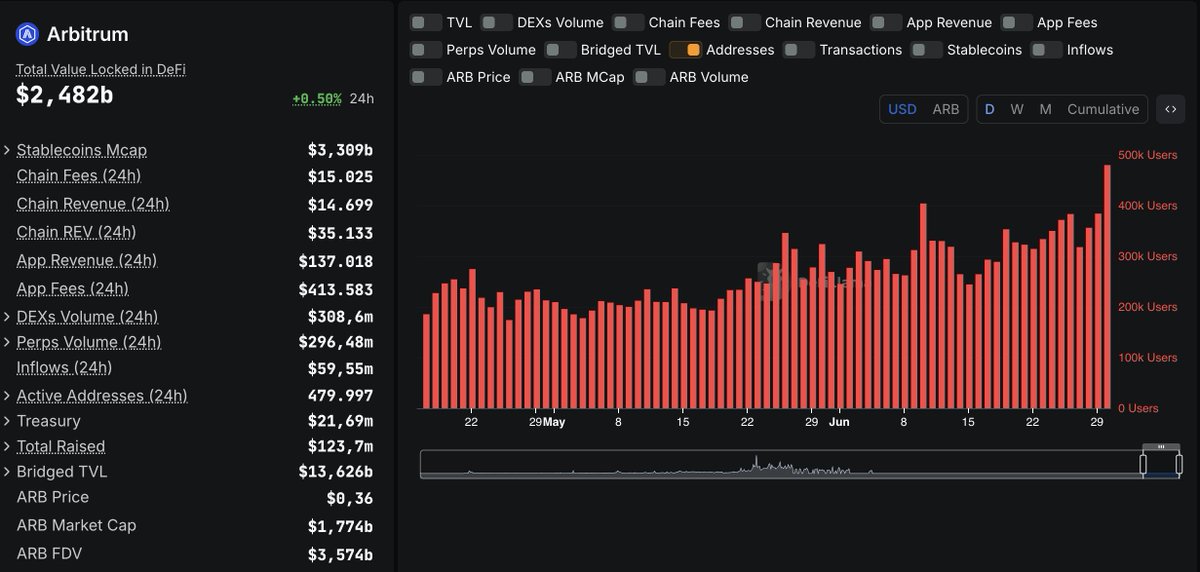Click the Chain REV (24h) label
Screen dimensions: 1200x572
(x=76, y=232)
